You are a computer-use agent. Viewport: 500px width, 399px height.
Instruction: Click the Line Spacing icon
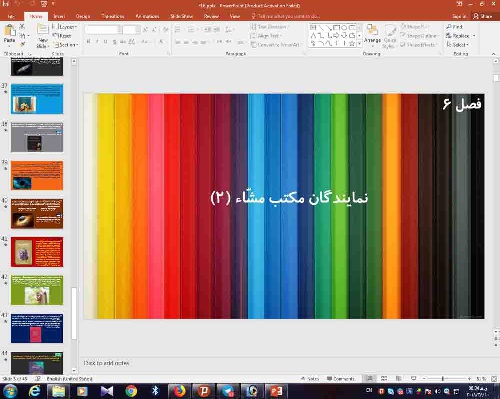click(229, 30)
